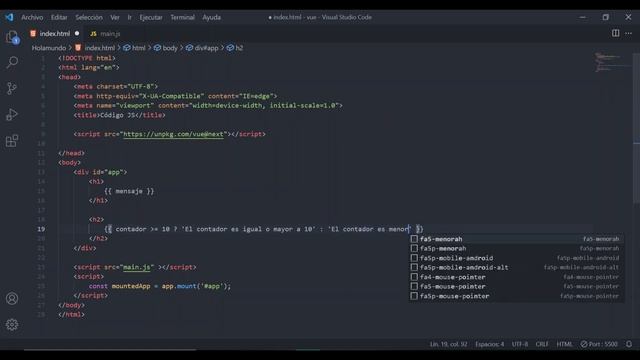The height and width of the screenshot is (360, 640).
Task: Open the Ayuda menu
Action: [x=211, y=17]
